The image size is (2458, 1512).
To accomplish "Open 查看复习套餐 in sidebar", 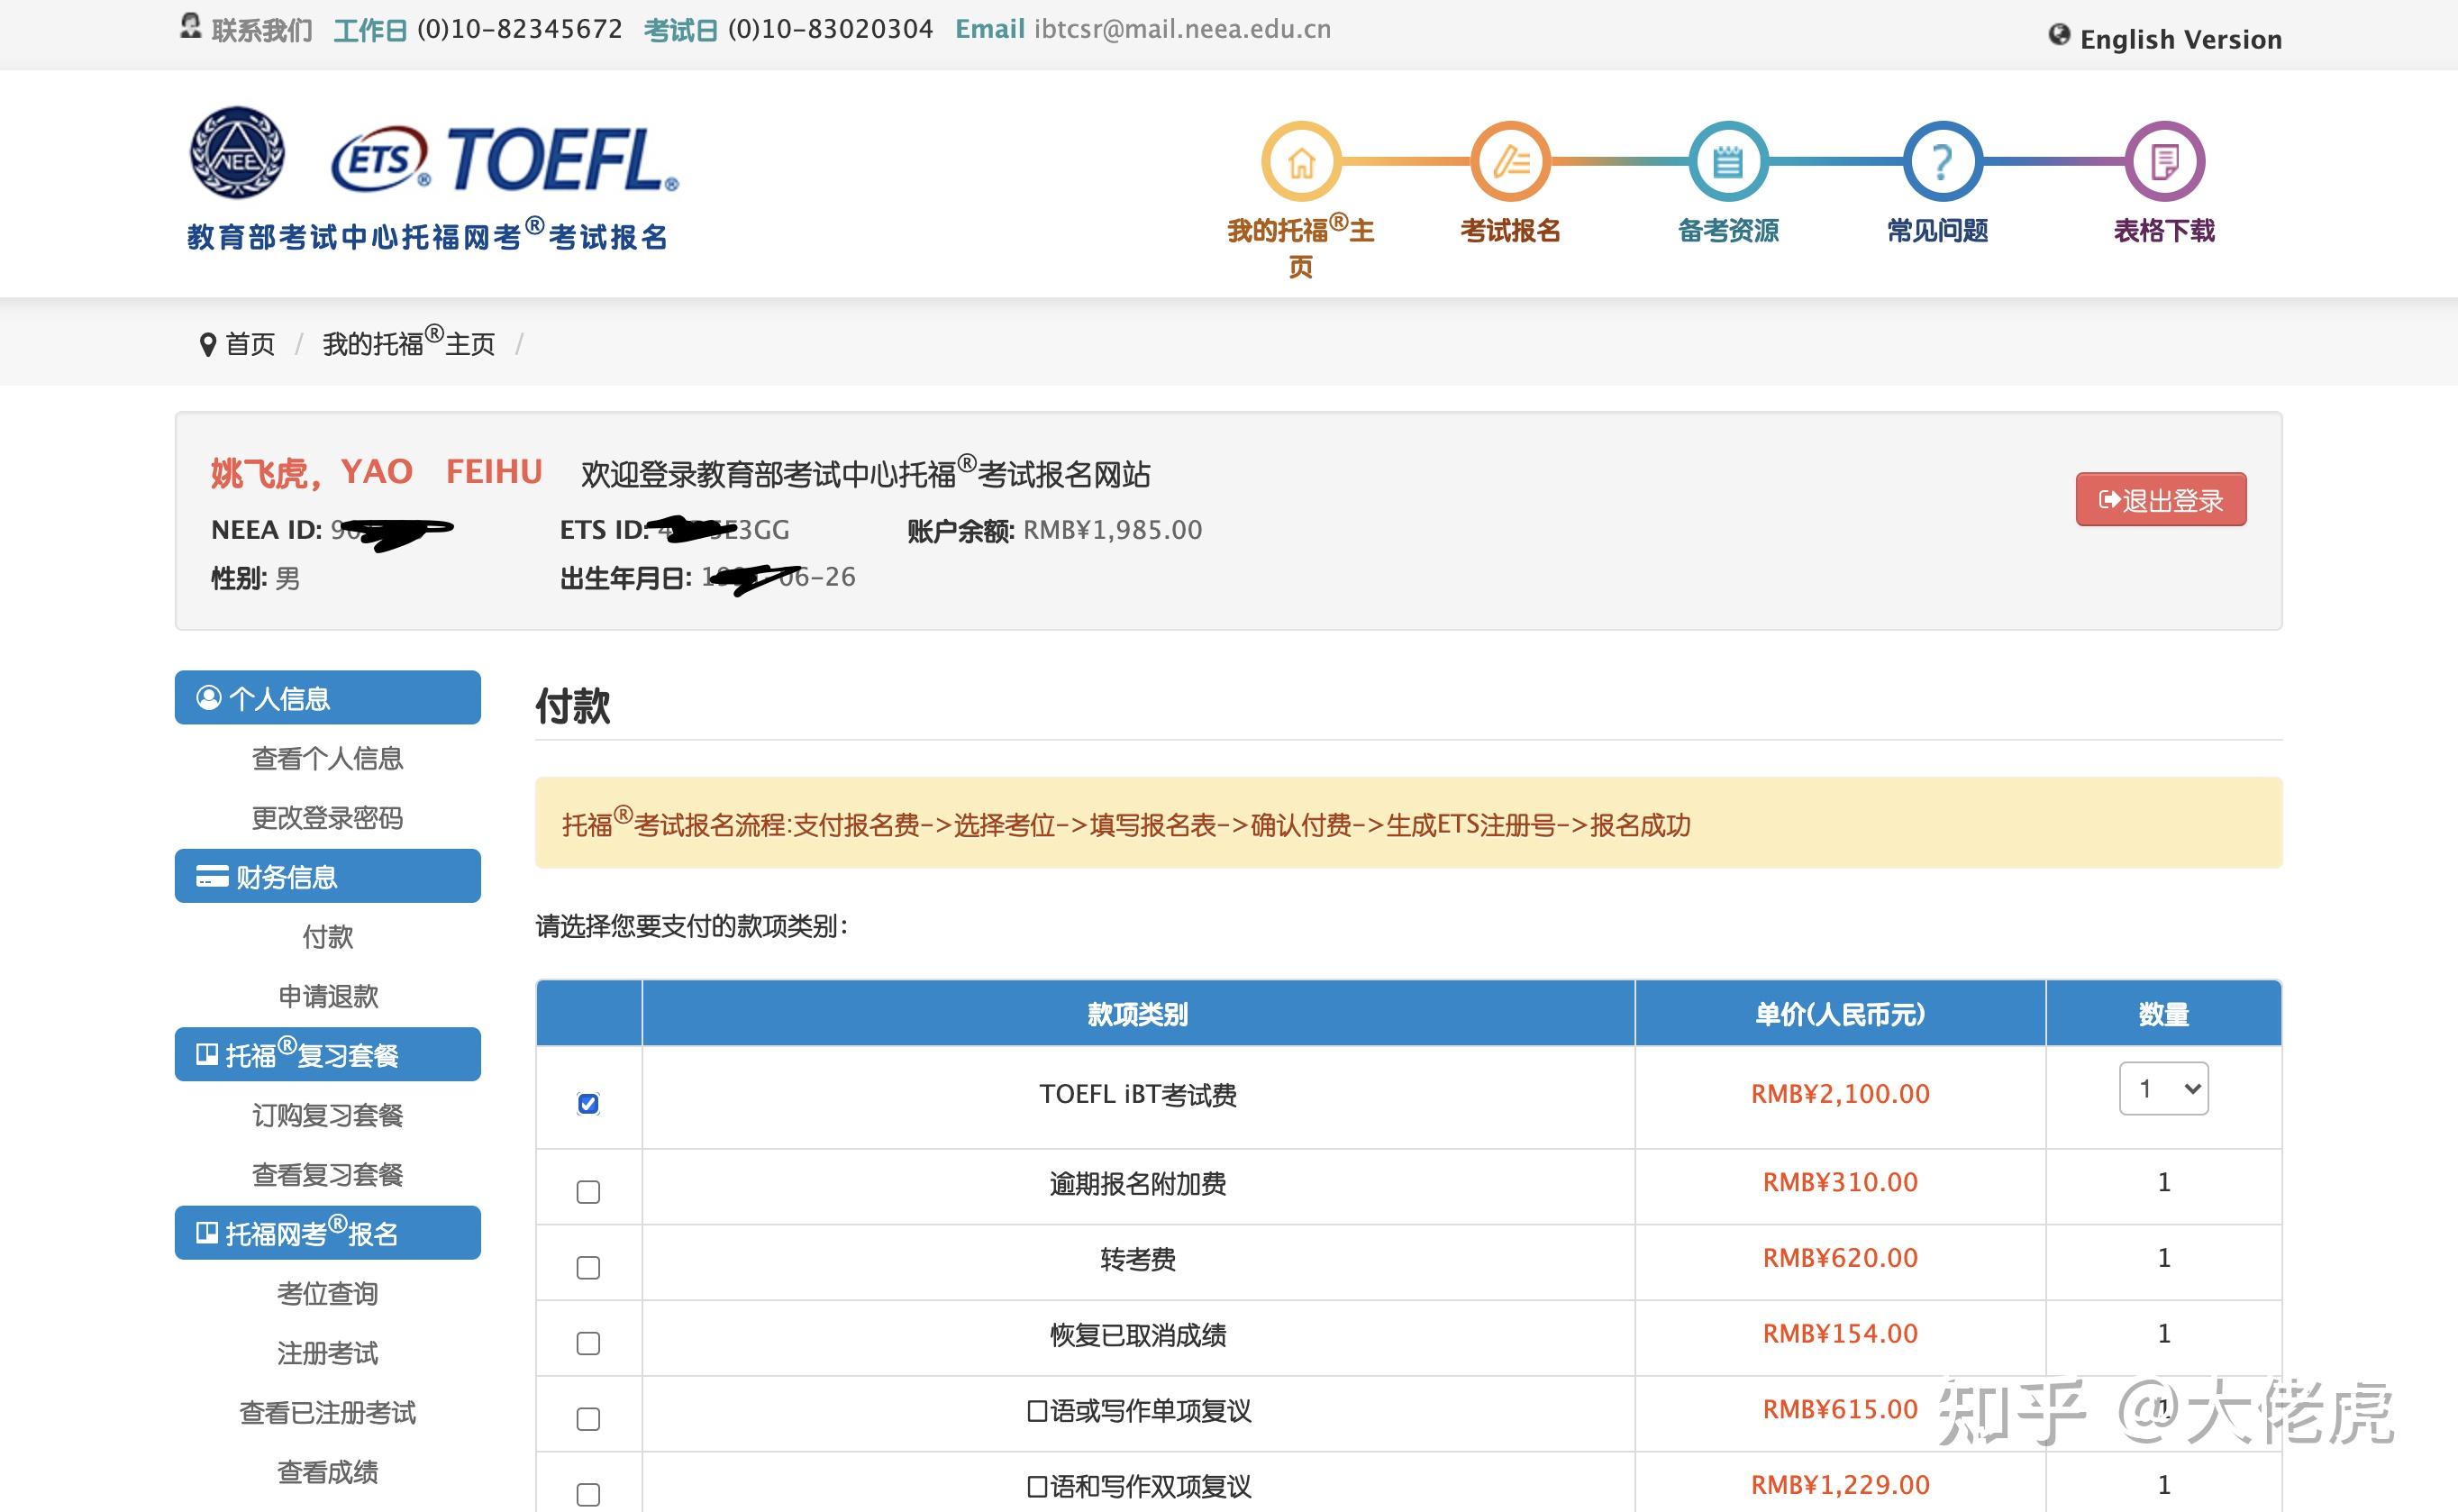I will [327, 1174].
